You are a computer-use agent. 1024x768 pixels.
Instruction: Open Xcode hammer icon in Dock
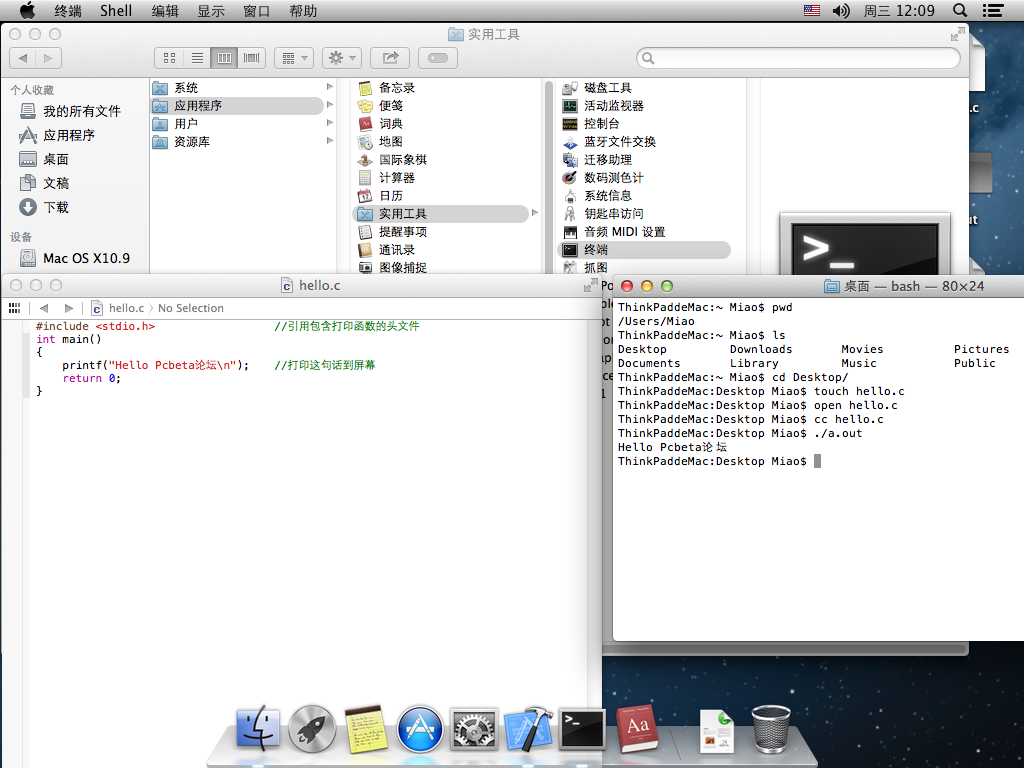point(528,729)
